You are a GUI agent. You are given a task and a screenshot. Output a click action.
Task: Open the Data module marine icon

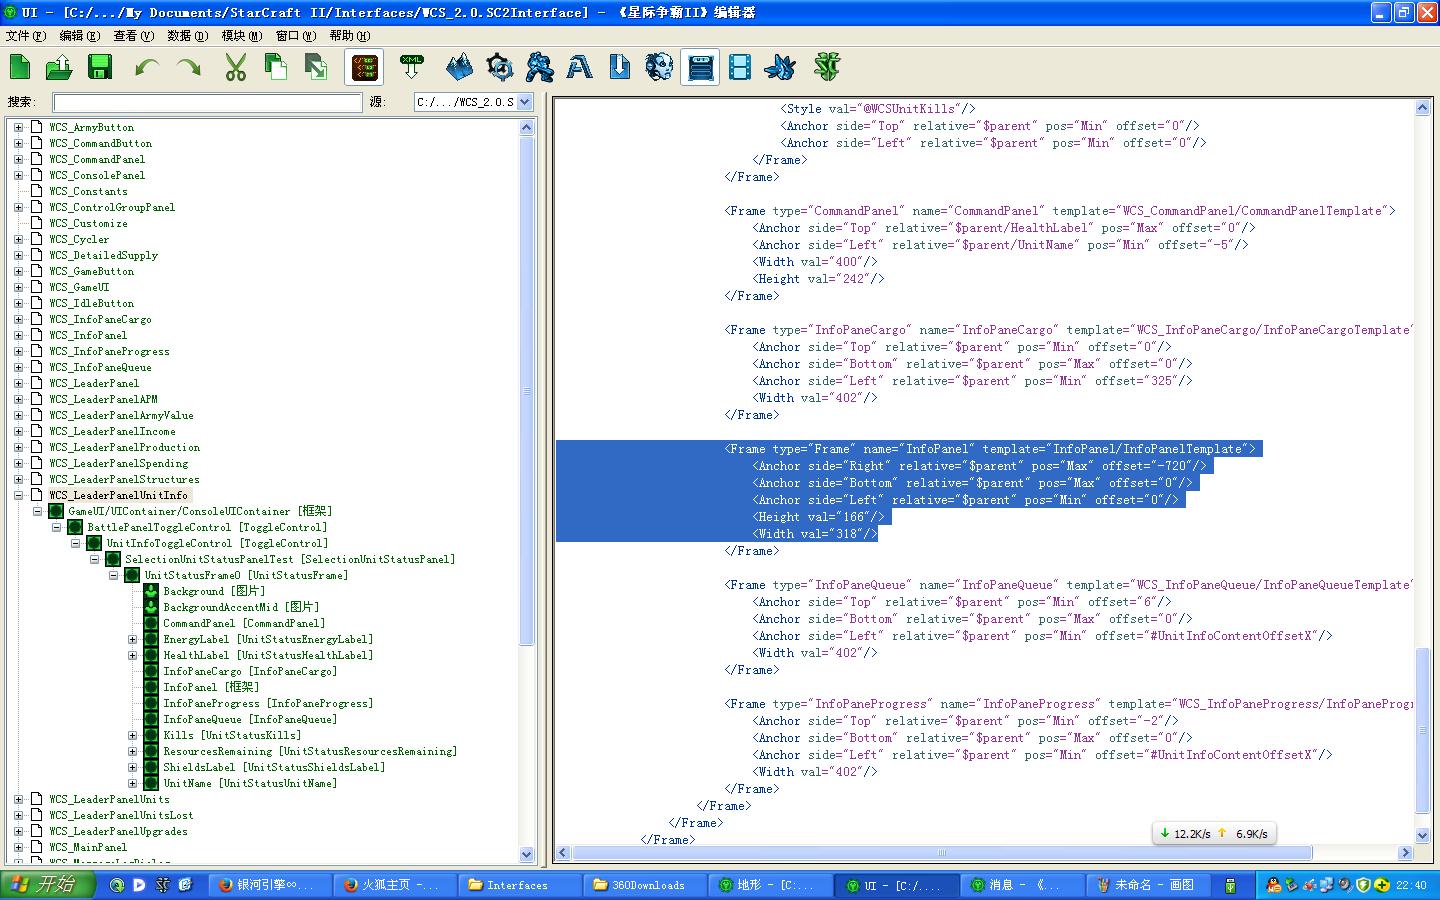(539, 67)
